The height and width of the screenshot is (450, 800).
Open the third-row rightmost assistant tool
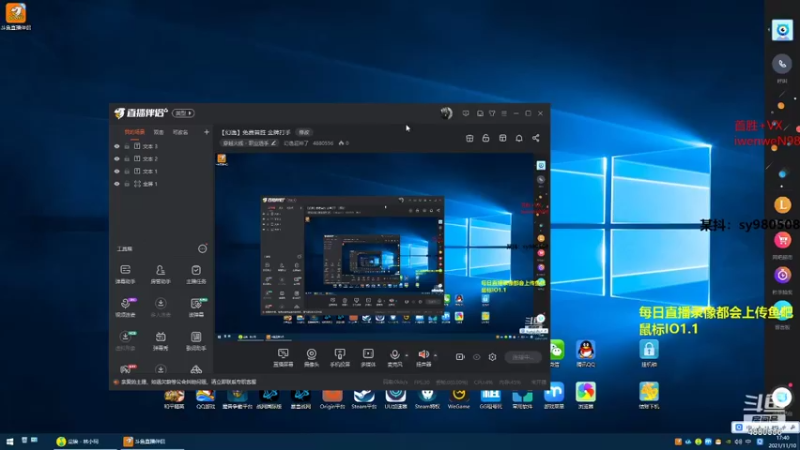pyautogui.click(x=196, y=341)
